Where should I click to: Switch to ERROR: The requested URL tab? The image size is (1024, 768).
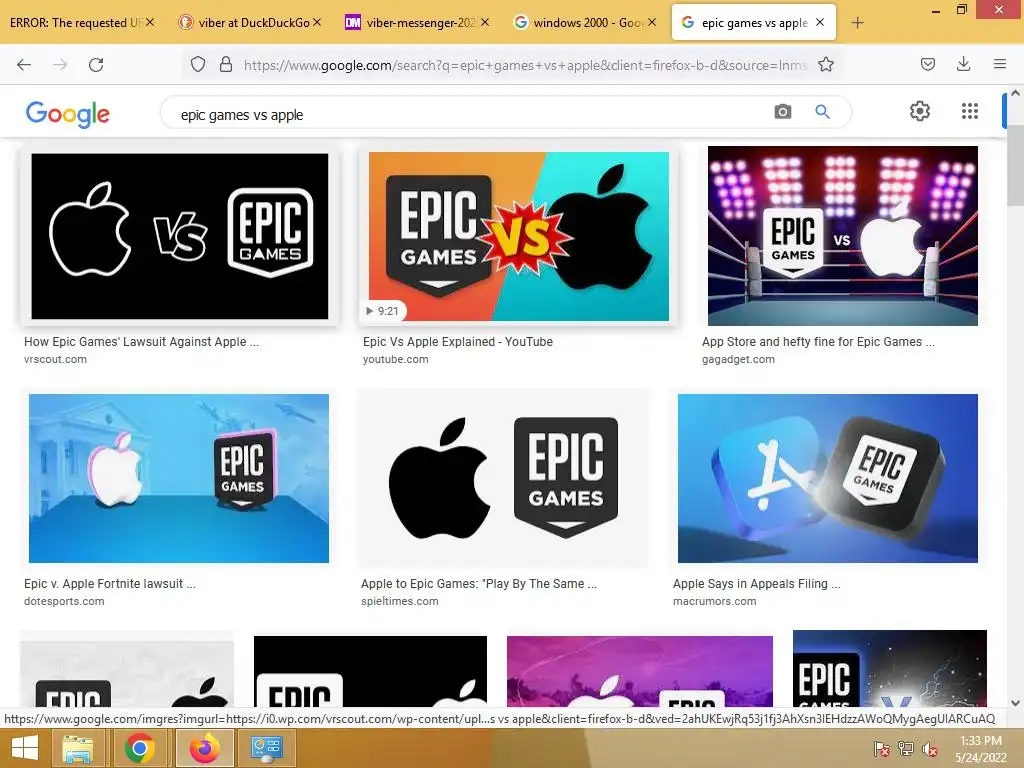coord(74,23)
